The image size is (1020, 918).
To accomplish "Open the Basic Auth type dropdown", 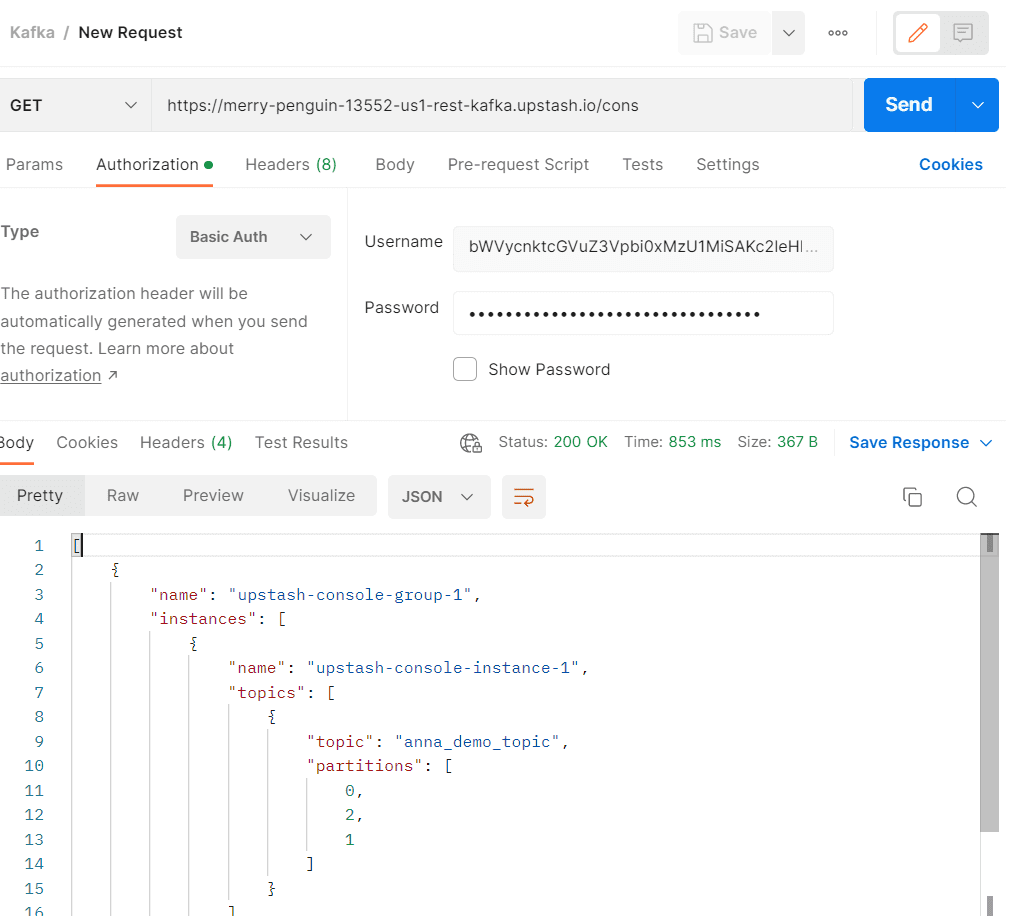I will pos(253,237).
